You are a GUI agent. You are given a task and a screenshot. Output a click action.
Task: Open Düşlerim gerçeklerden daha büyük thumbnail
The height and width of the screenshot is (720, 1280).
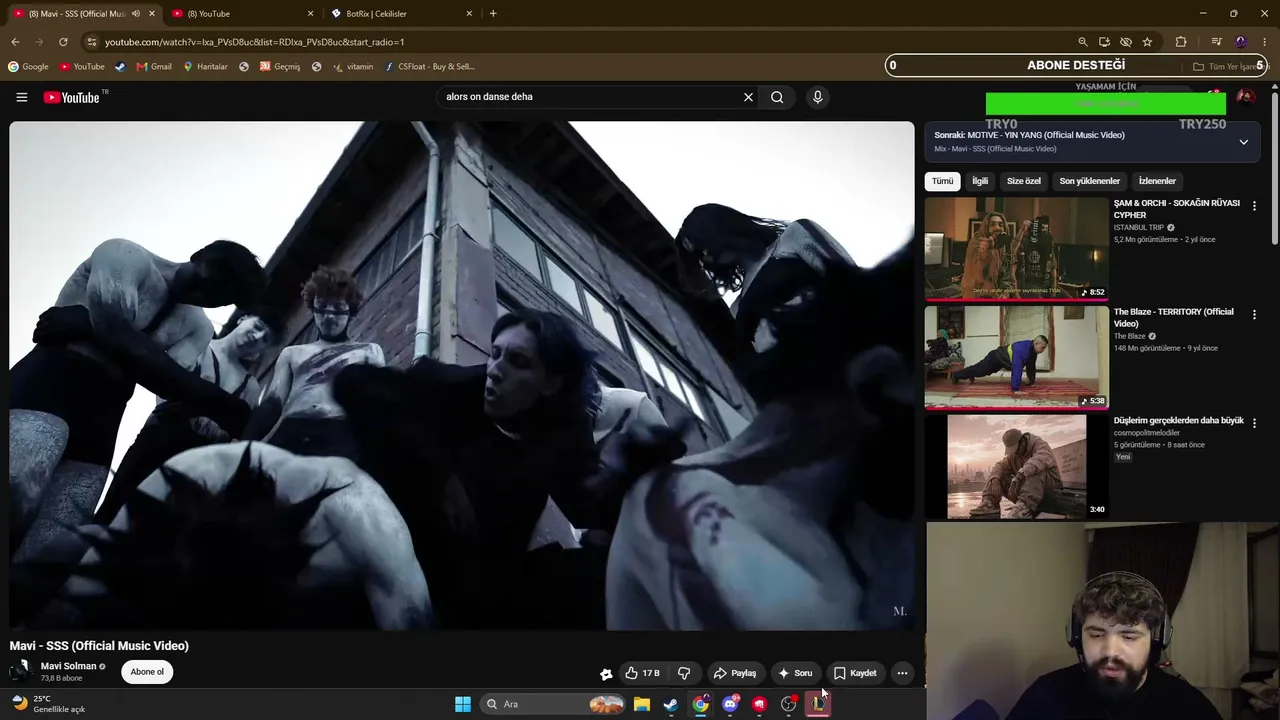(x=1016, y=466)
